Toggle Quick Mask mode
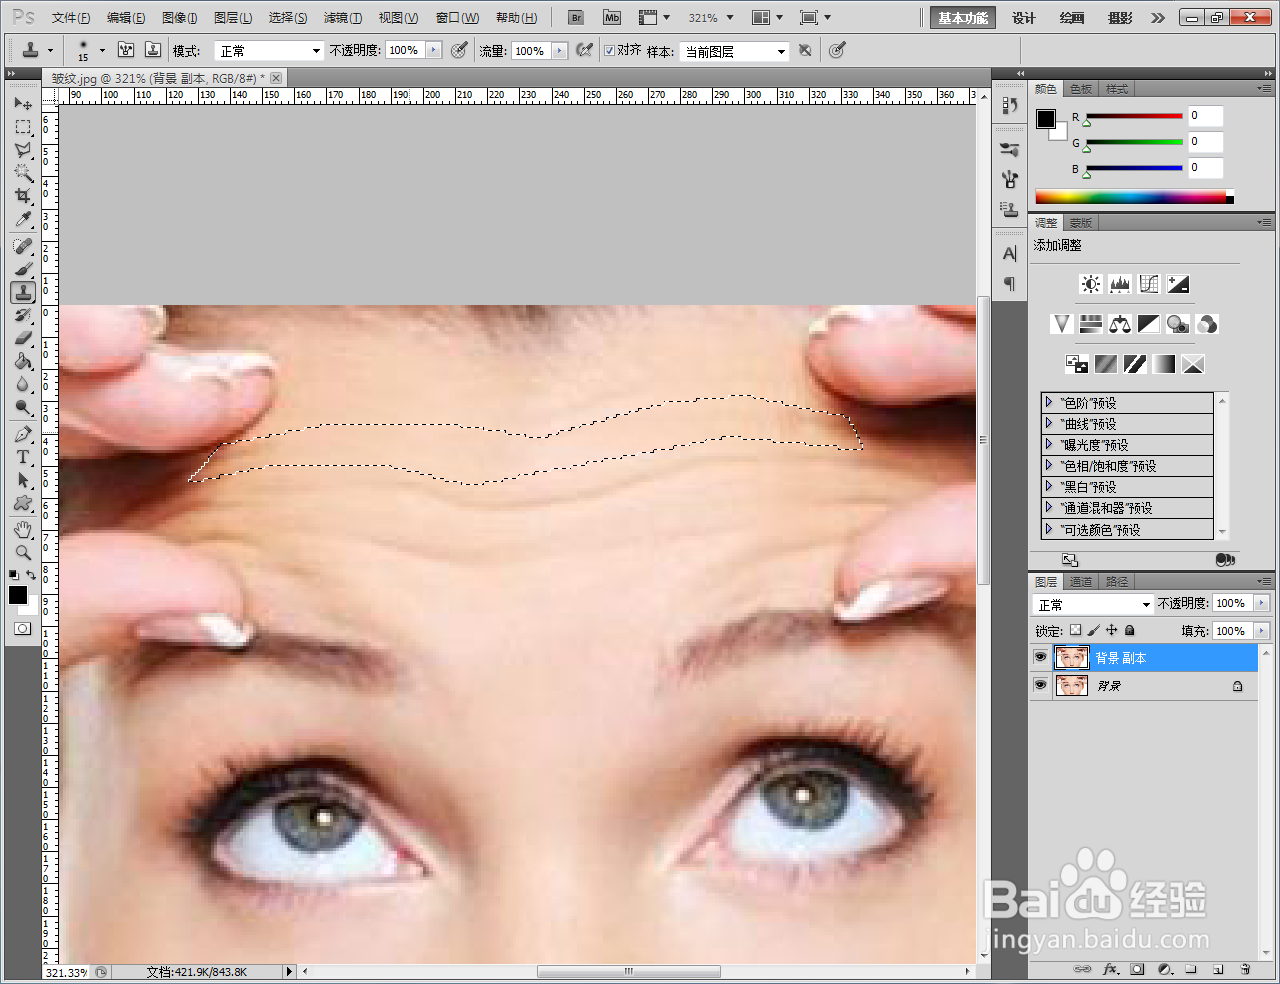Image resolution: width=1280 pixels, height=984 pixels. click(23, 629)
